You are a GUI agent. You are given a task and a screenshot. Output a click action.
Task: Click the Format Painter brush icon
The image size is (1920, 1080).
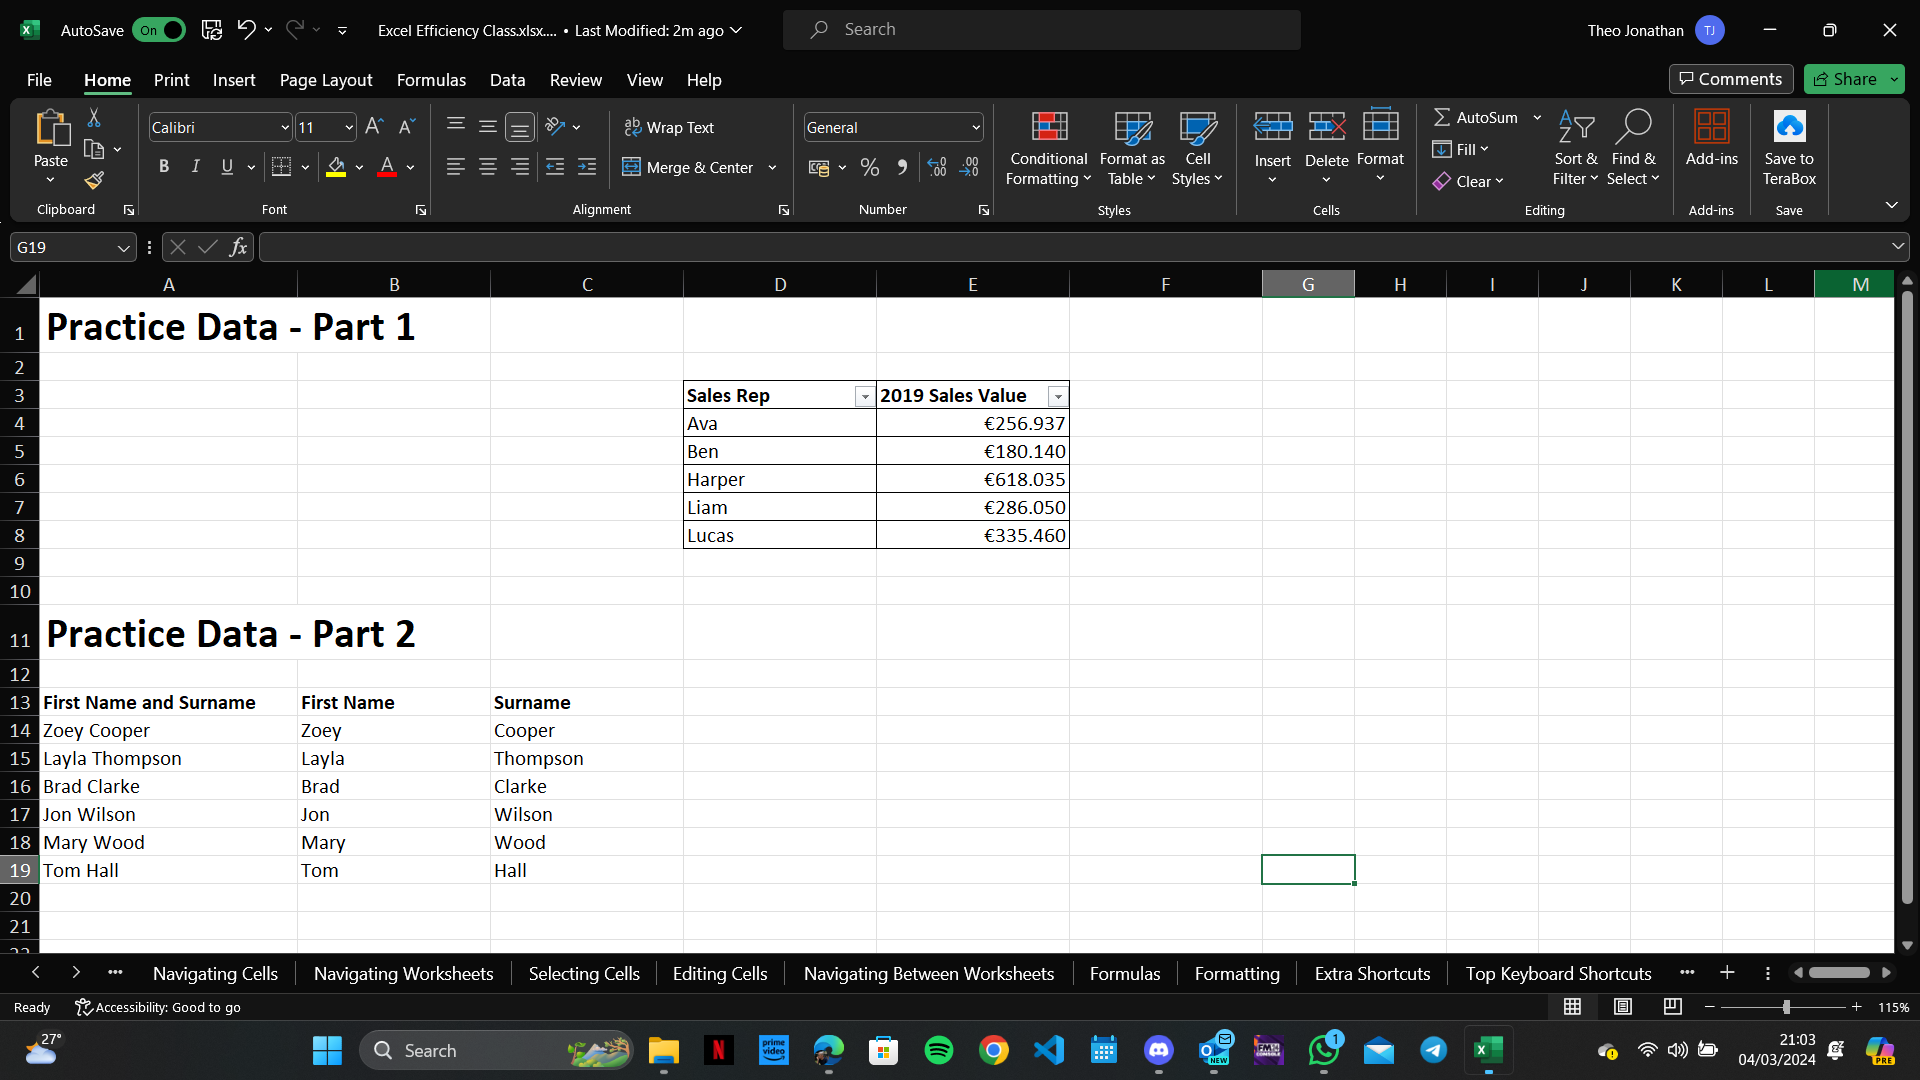tap(94, 180)
